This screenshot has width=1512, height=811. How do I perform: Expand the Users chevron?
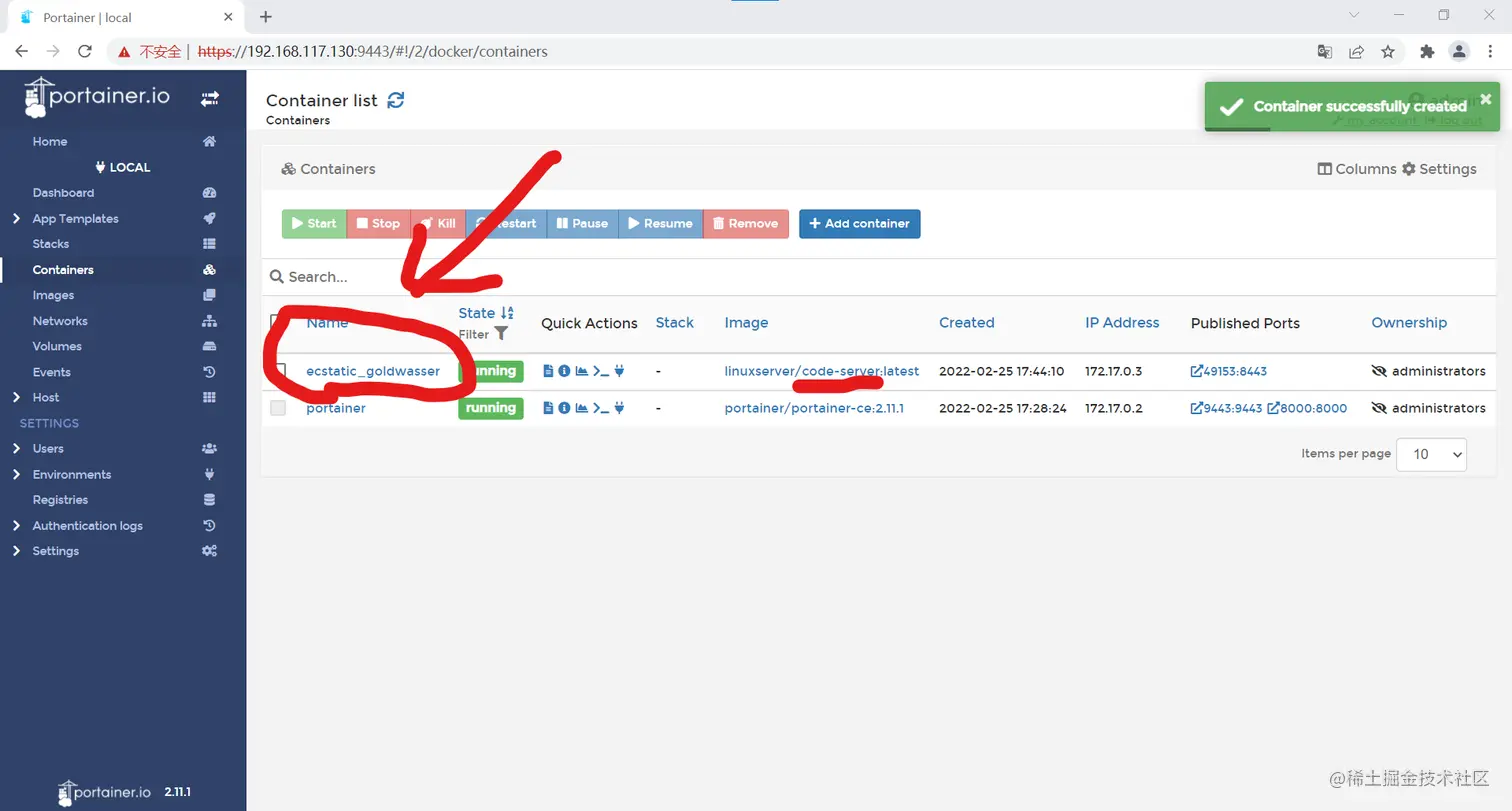pos(16,449)
